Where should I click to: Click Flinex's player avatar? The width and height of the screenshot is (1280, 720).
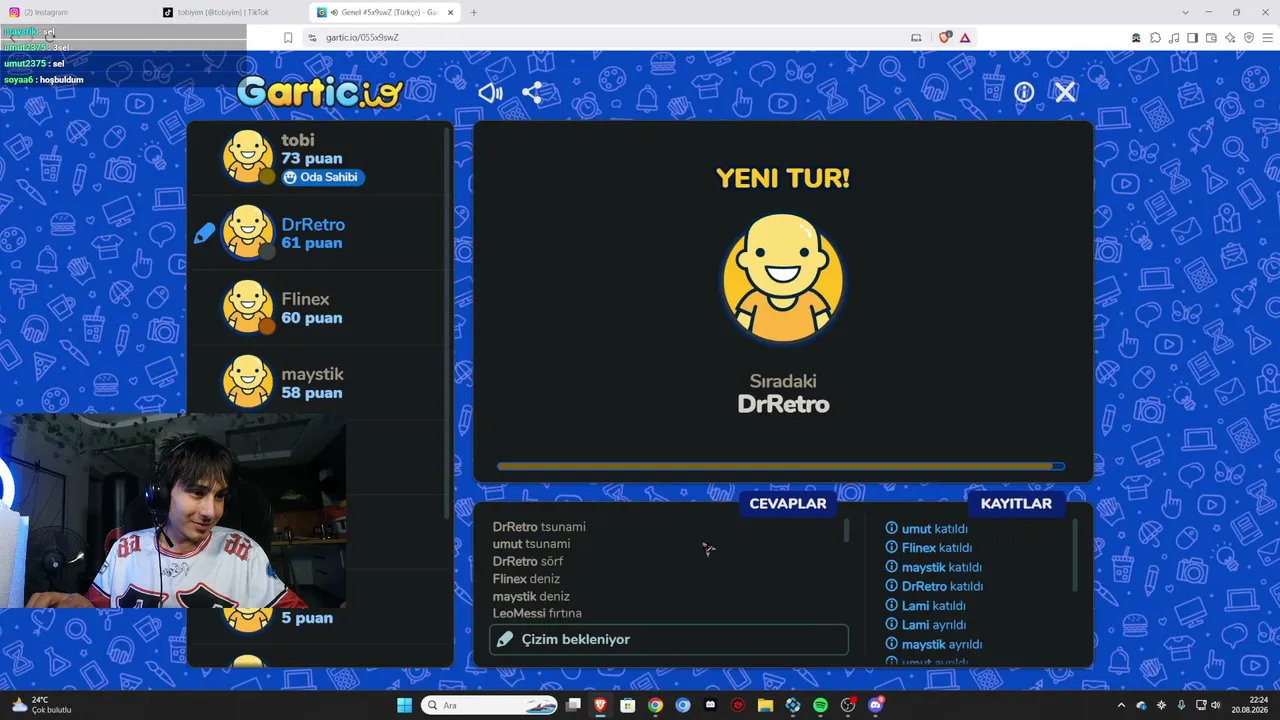[247, 307]
